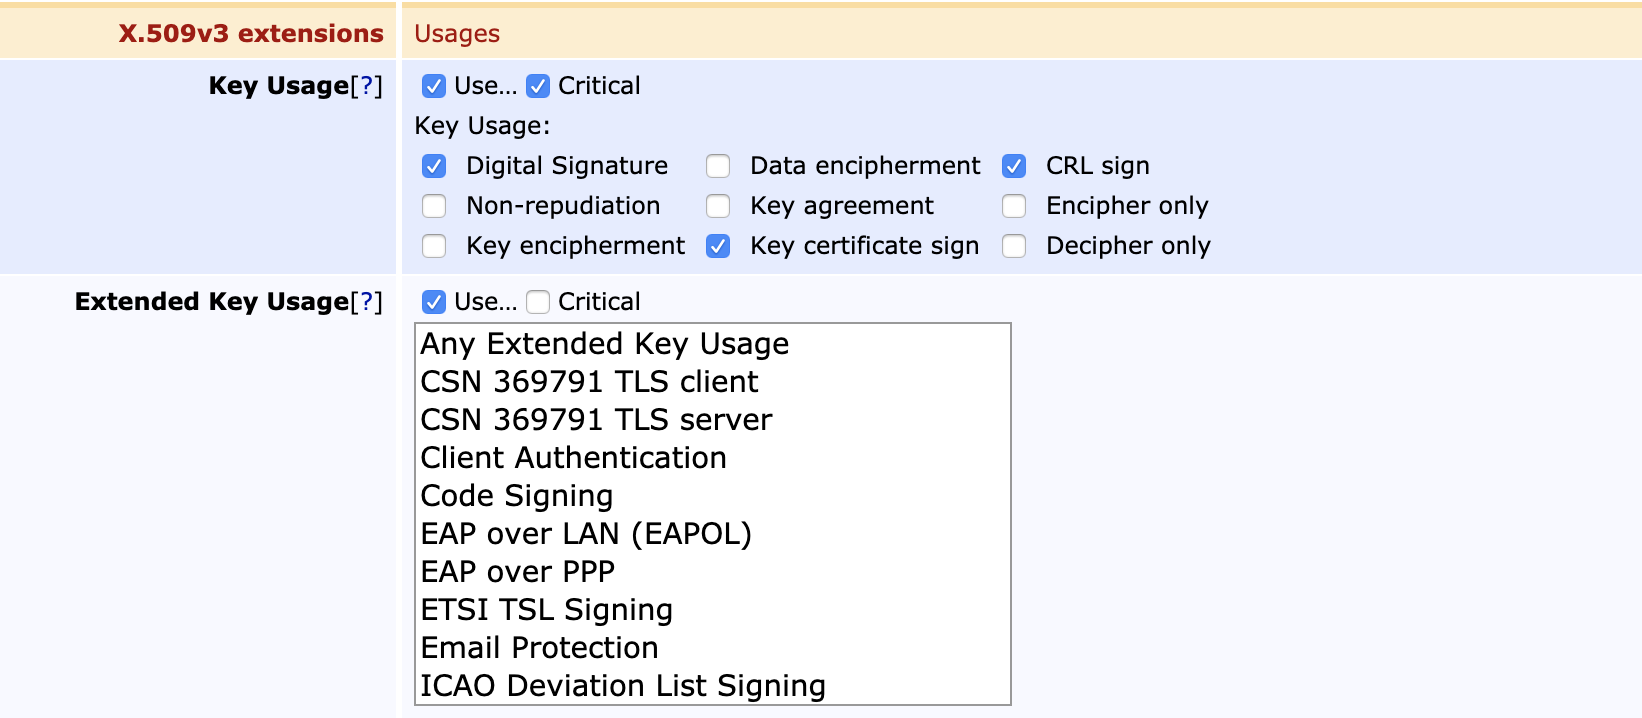The height and width of the screenshot is (718, 1642).
Task: Enable the Non-repudiation checkbox
Action: tap(434, 206)
